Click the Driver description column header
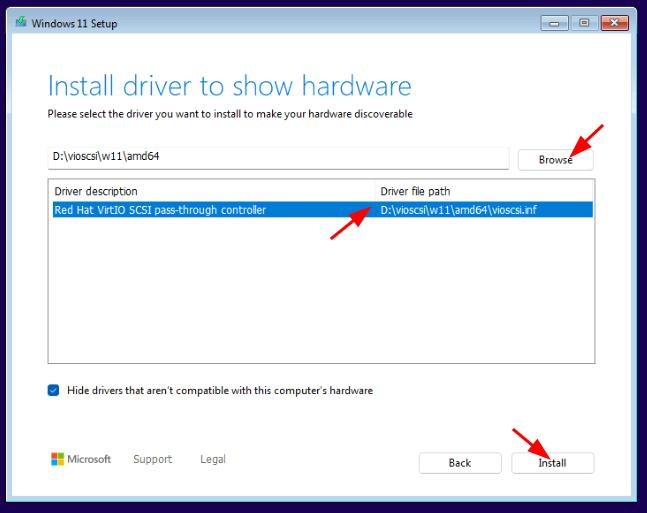The image size is (647, 513). pos(214,191)
